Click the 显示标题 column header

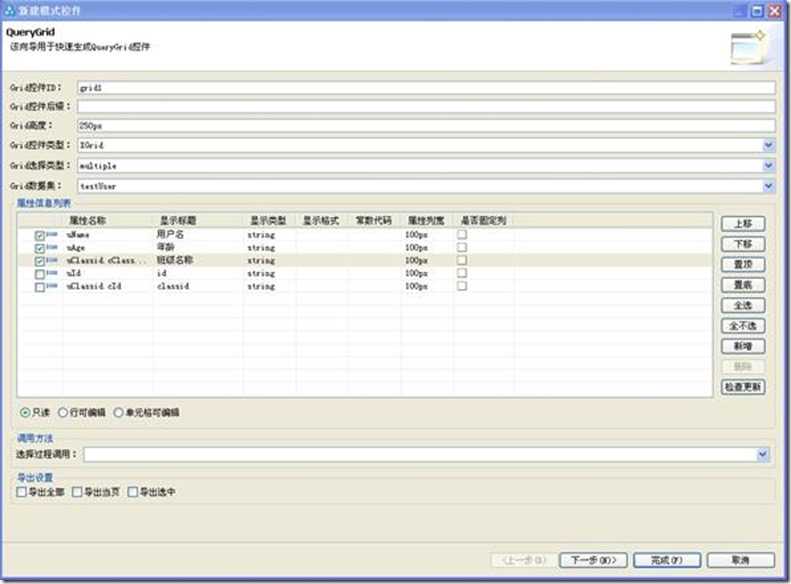[197, 220]
